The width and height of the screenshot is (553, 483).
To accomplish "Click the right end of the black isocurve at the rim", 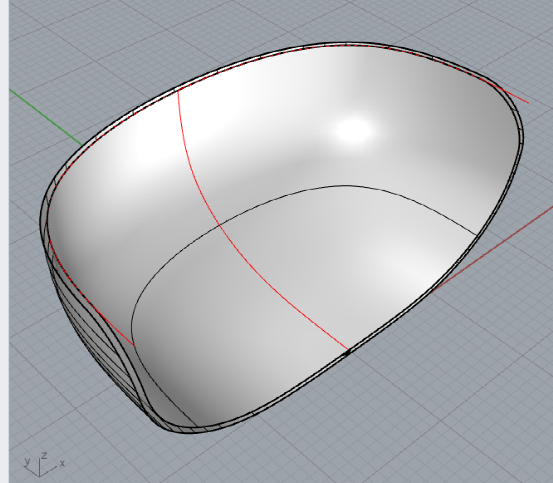I will 477,235.
